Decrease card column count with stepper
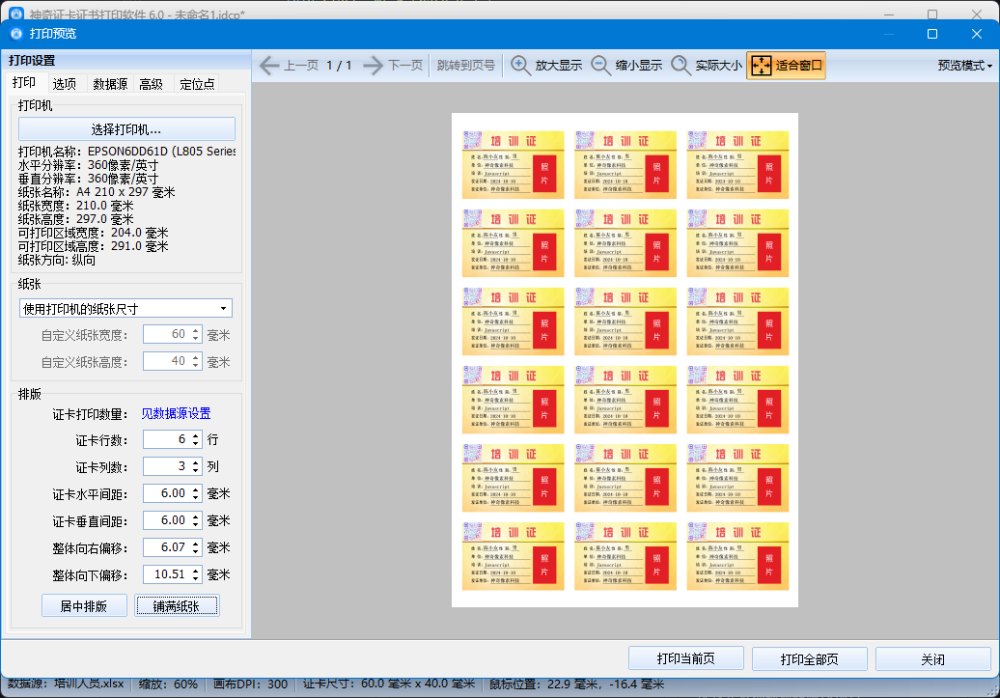 pos(195,471)
